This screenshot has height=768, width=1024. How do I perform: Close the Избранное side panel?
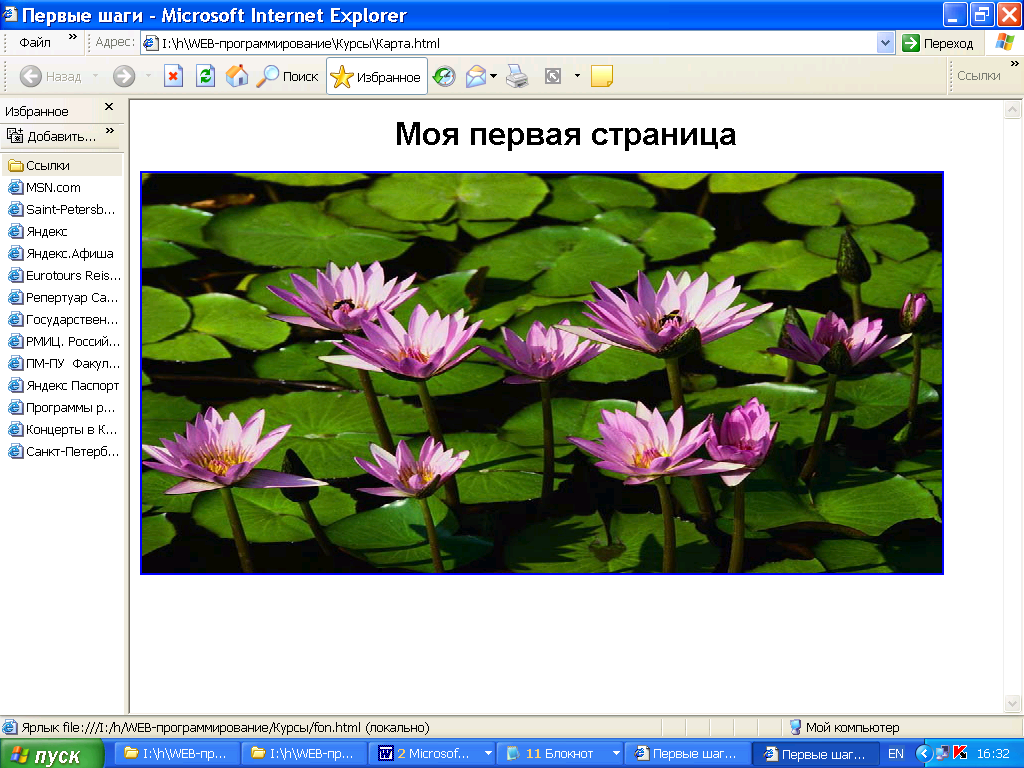[109, 106]
